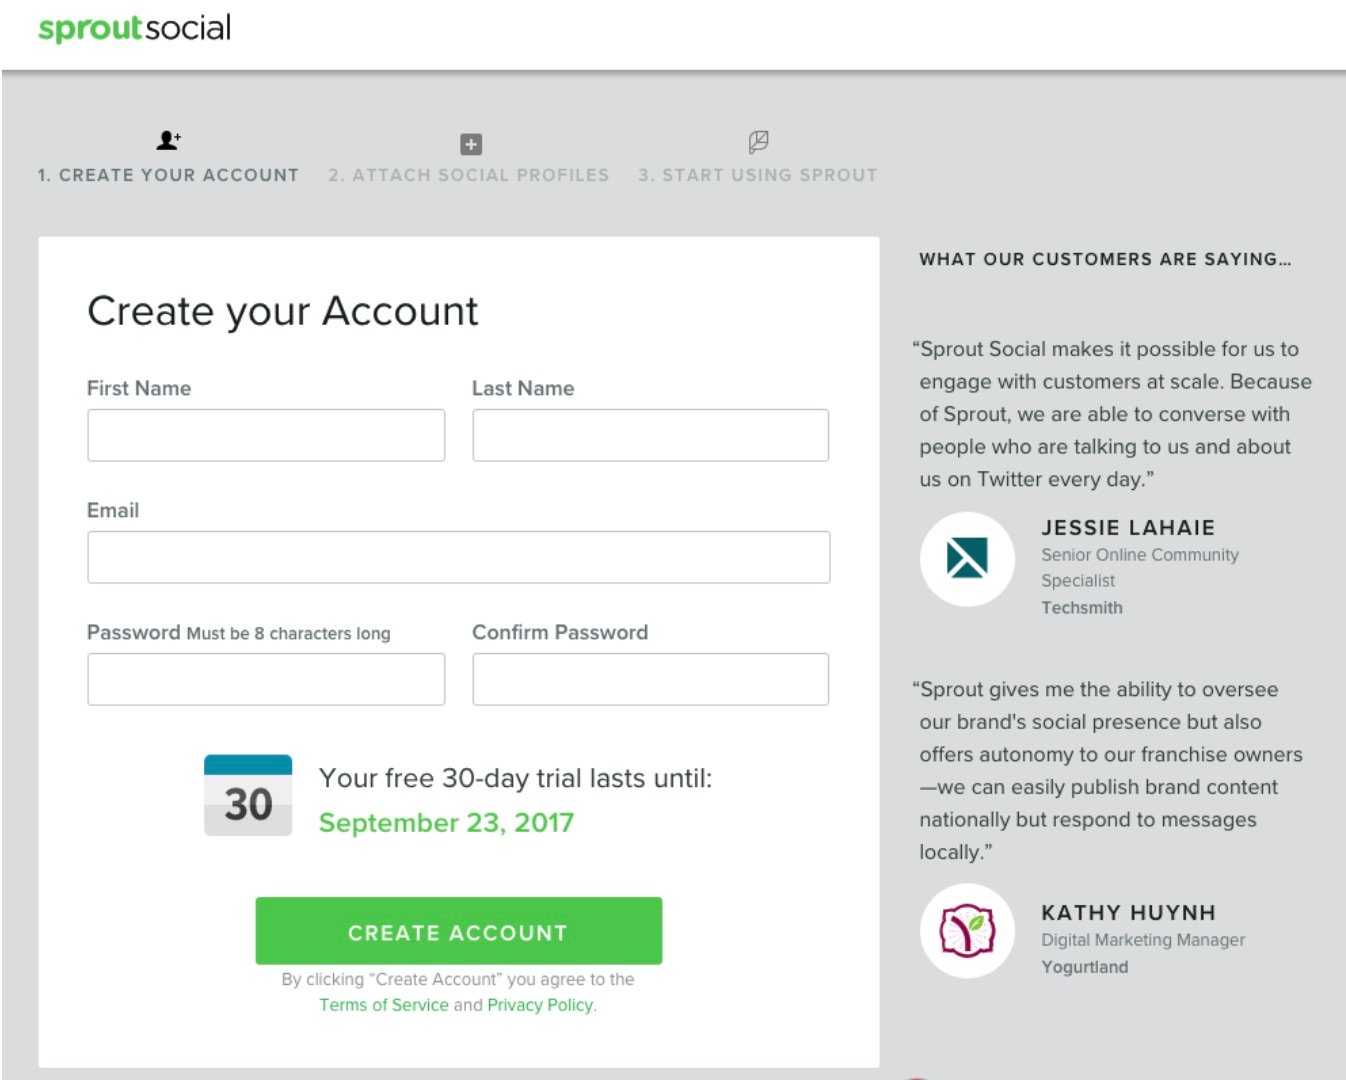Click the Sprout Social logo
This screenshot has width=1346, height=1080.
point(133,27)
